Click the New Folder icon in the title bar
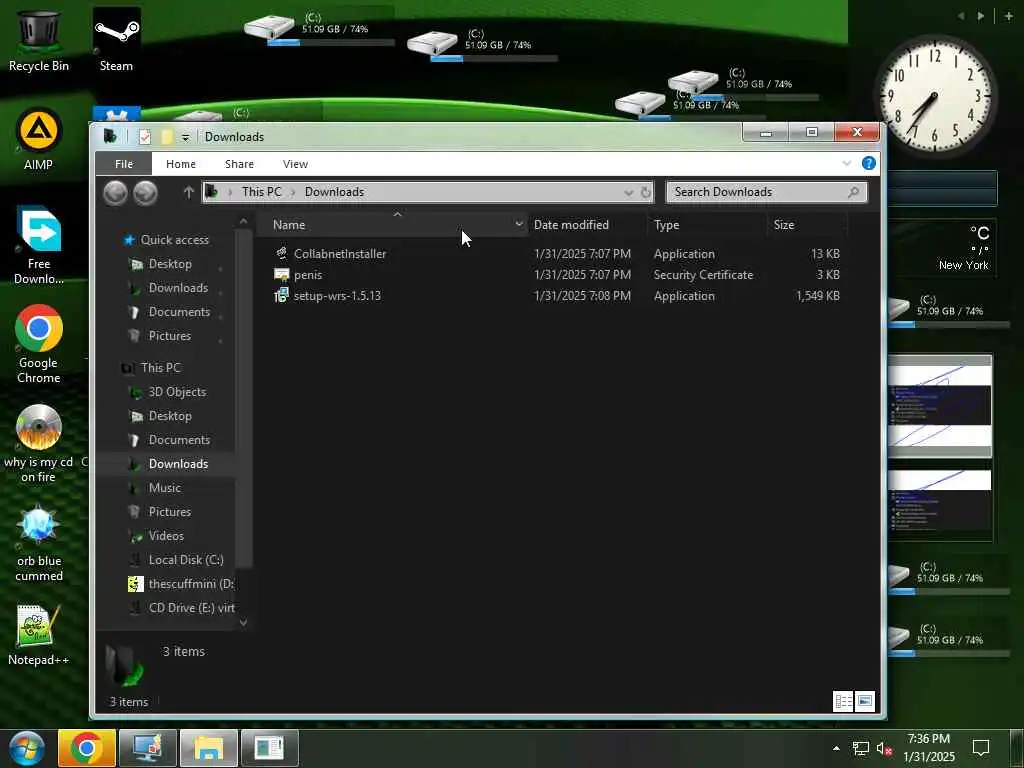 [x=167, y=136]
